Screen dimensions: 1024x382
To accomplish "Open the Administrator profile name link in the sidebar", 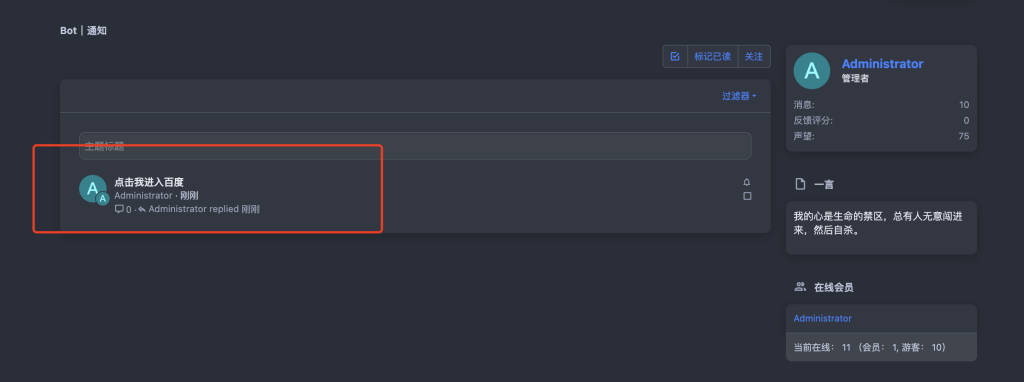I will coord(882,64).
